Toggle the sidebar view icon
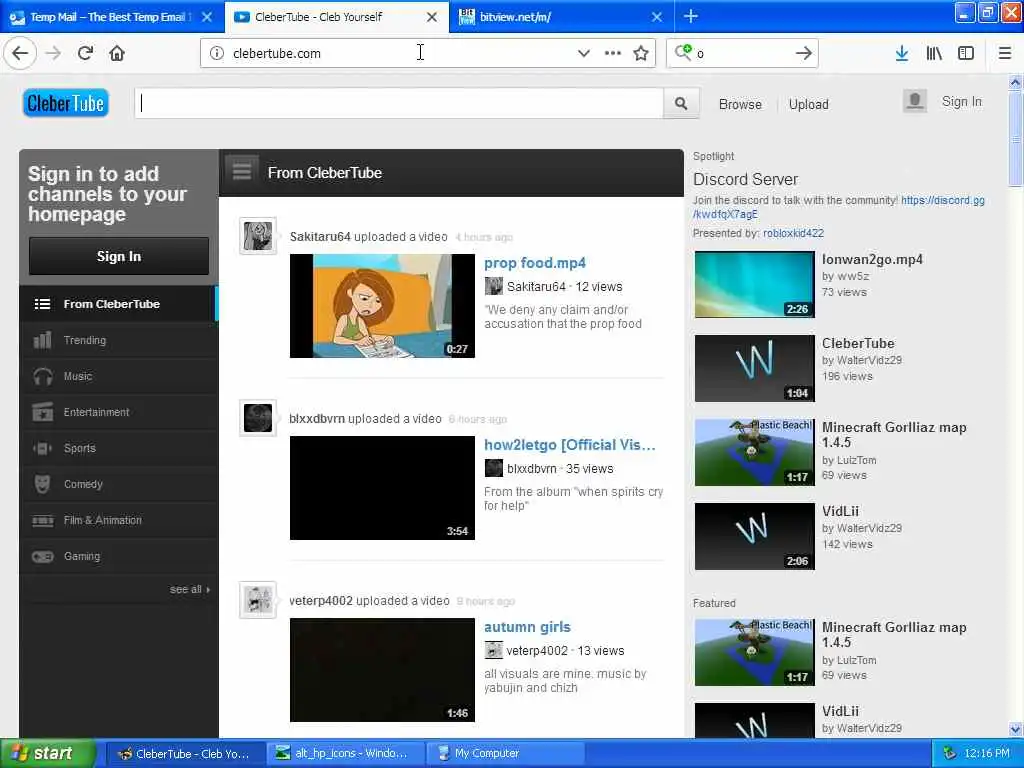 point(966,53)
